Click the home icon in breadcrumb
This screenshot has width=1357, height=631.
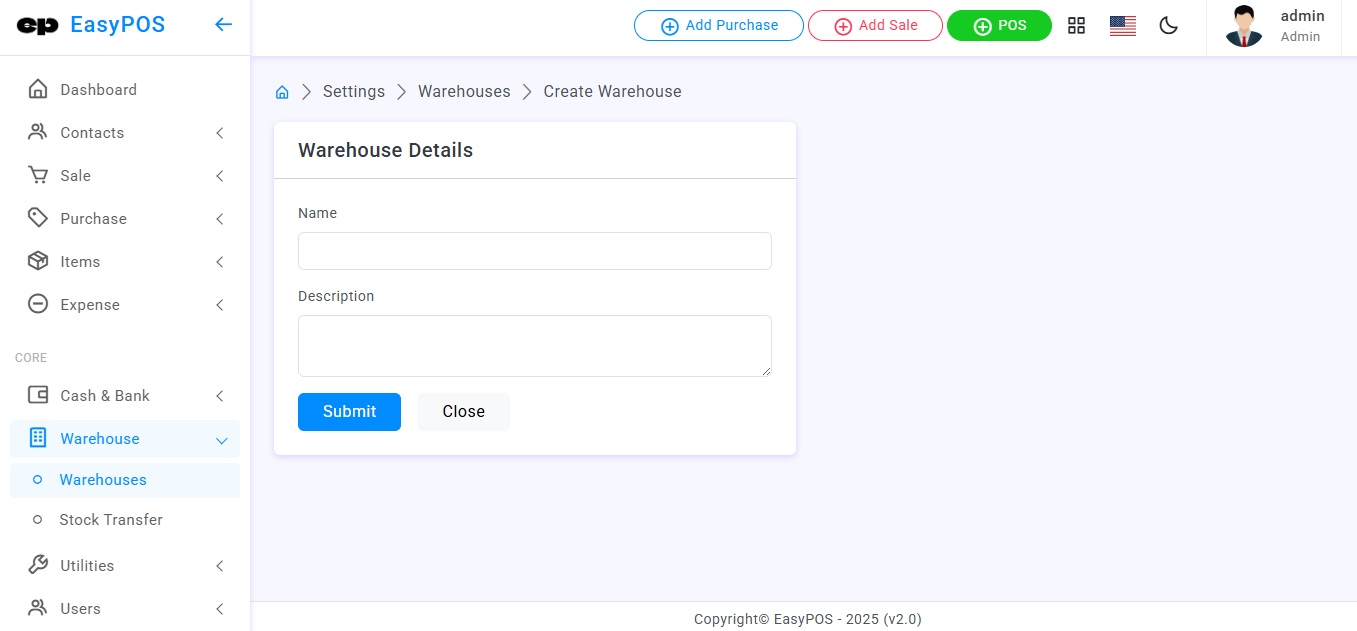[x=282, y=92]
